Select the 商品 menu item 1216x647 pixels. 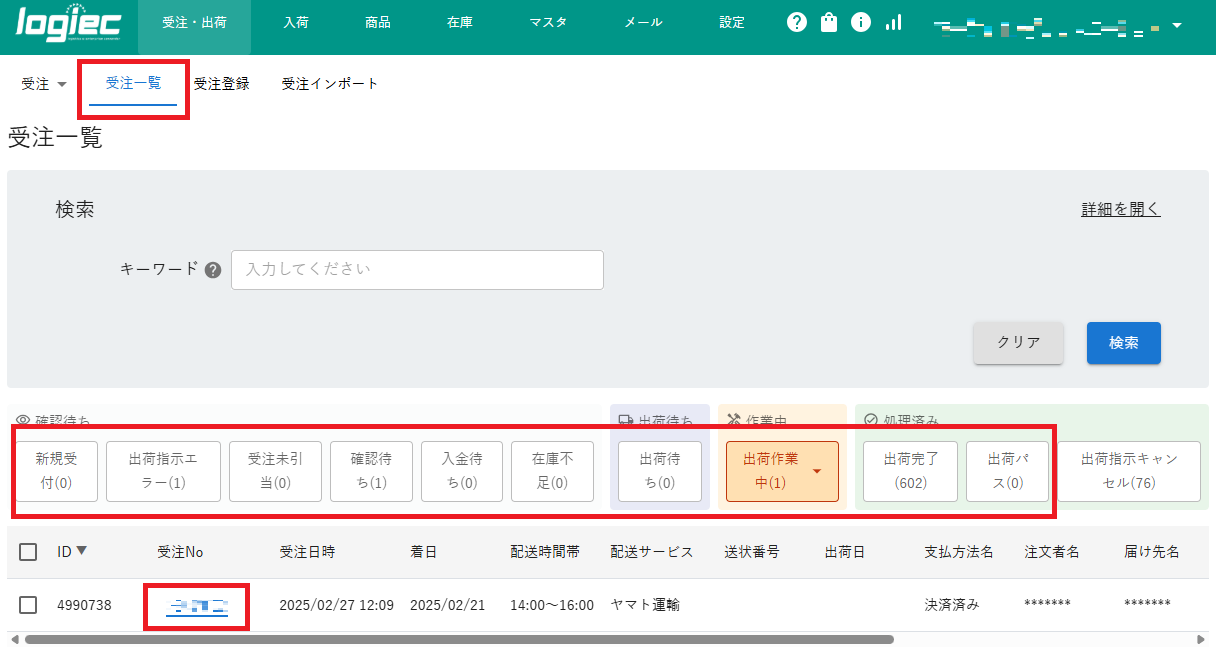377,21
